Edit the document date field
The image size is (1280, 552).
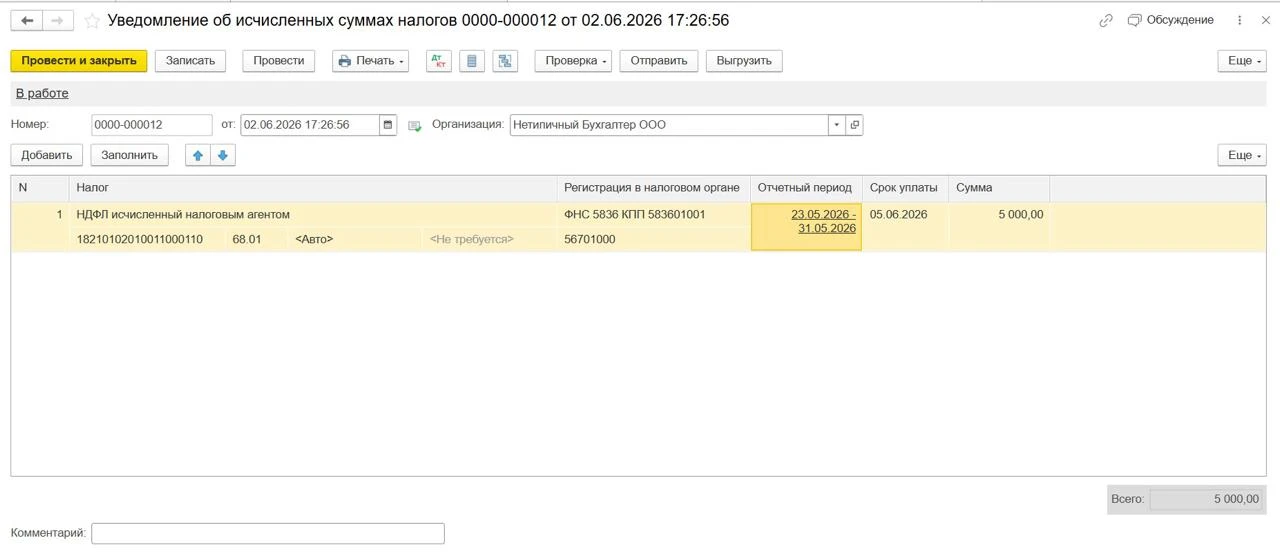coord(310,125)
